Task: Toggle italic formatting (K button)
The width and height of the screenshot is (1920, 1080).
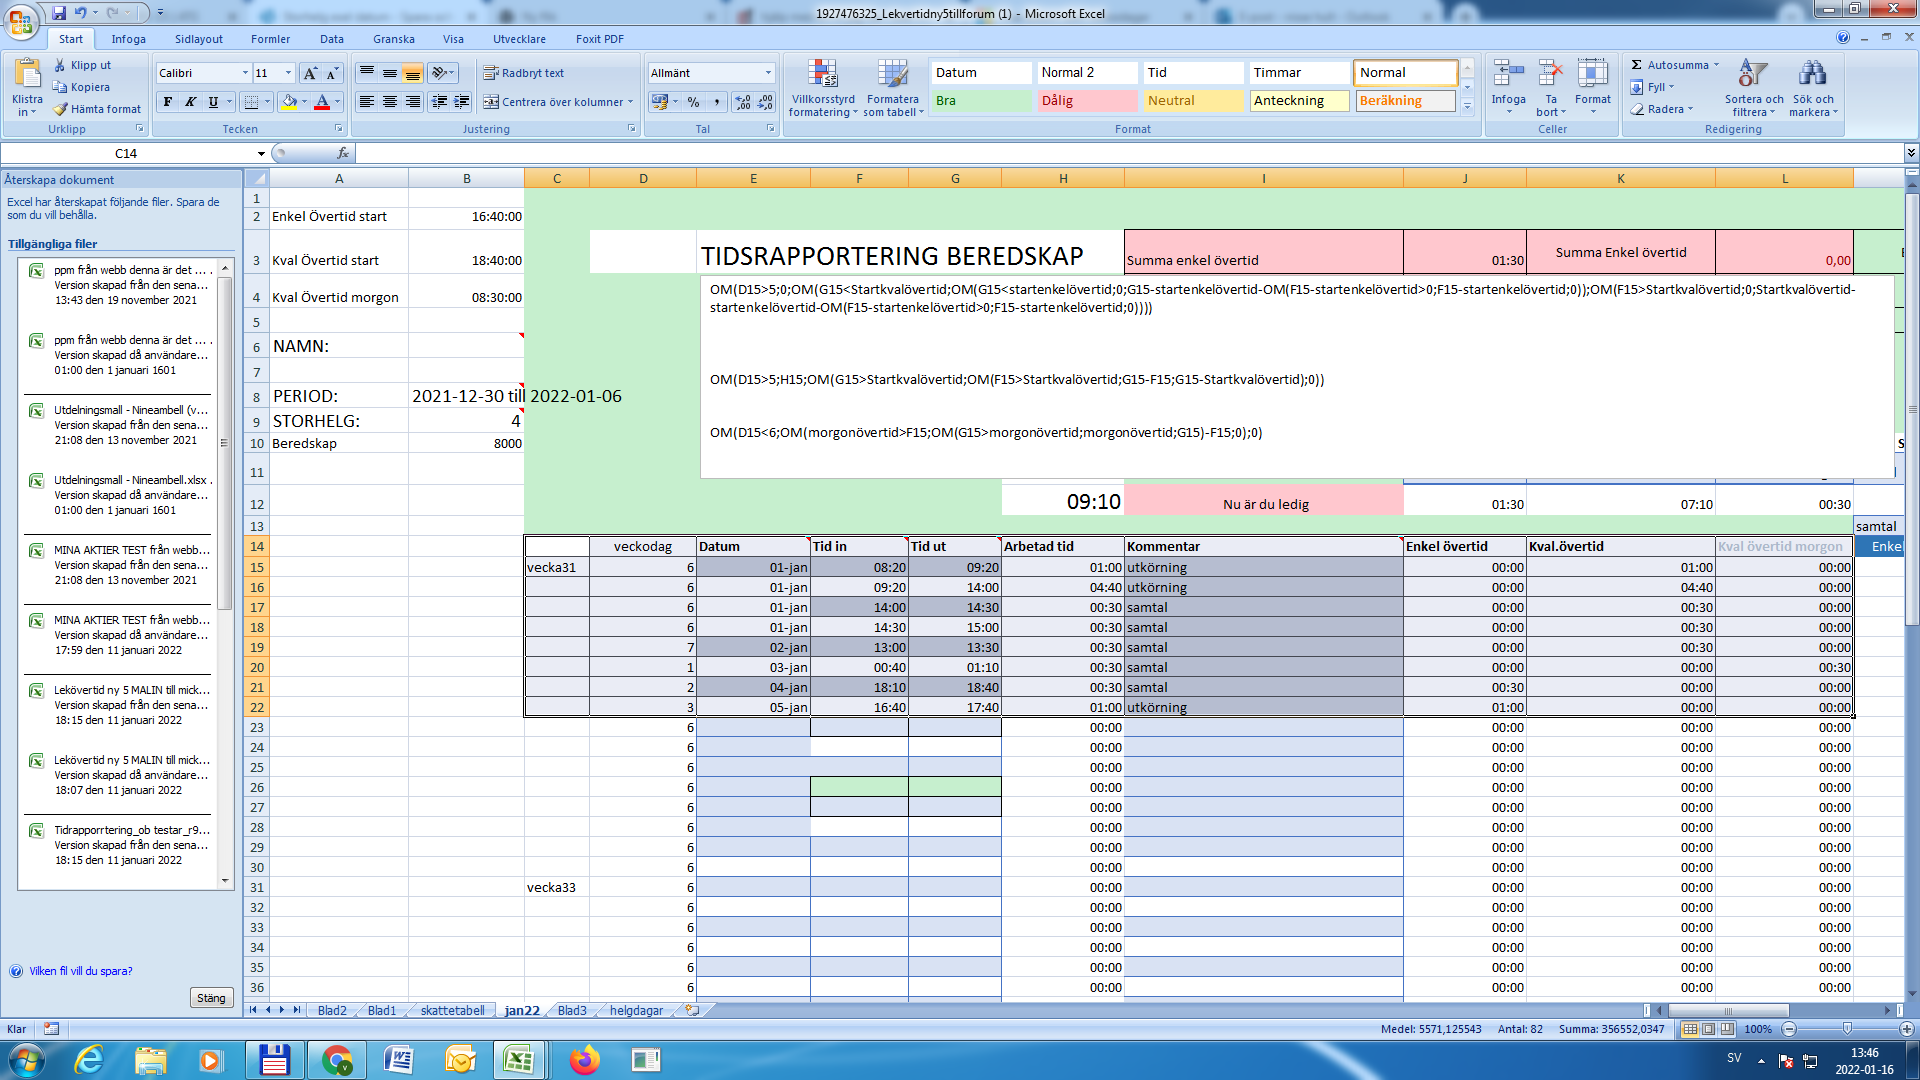Action: [x=190, y=102]
